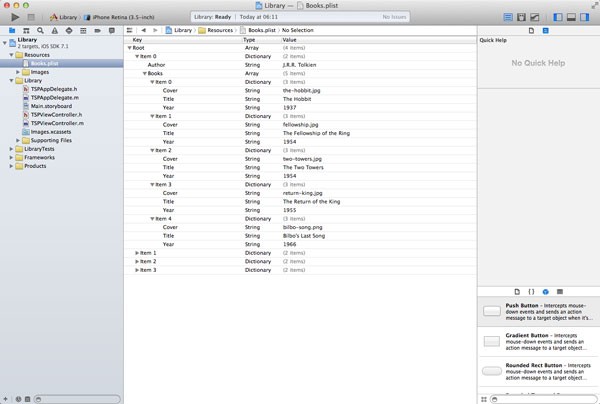Expand top-level Item 2 dictionary

tap(137, 261)
